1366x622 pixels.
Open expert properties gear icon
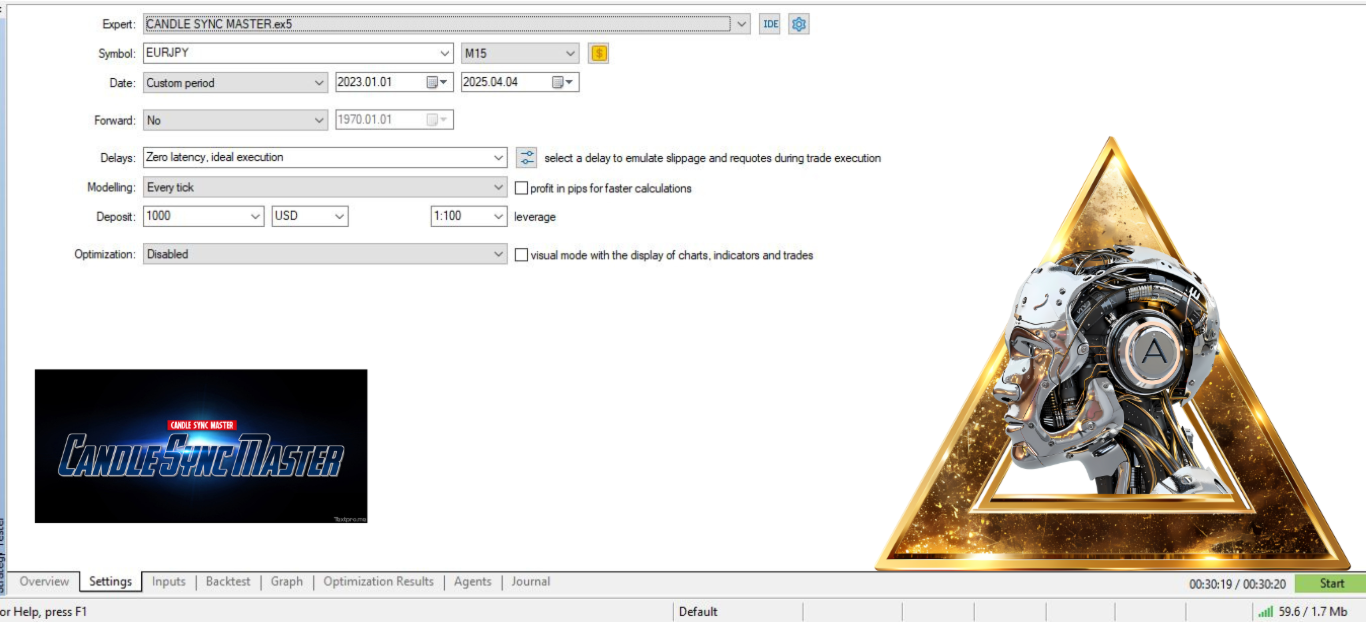[x=798, y=24]
